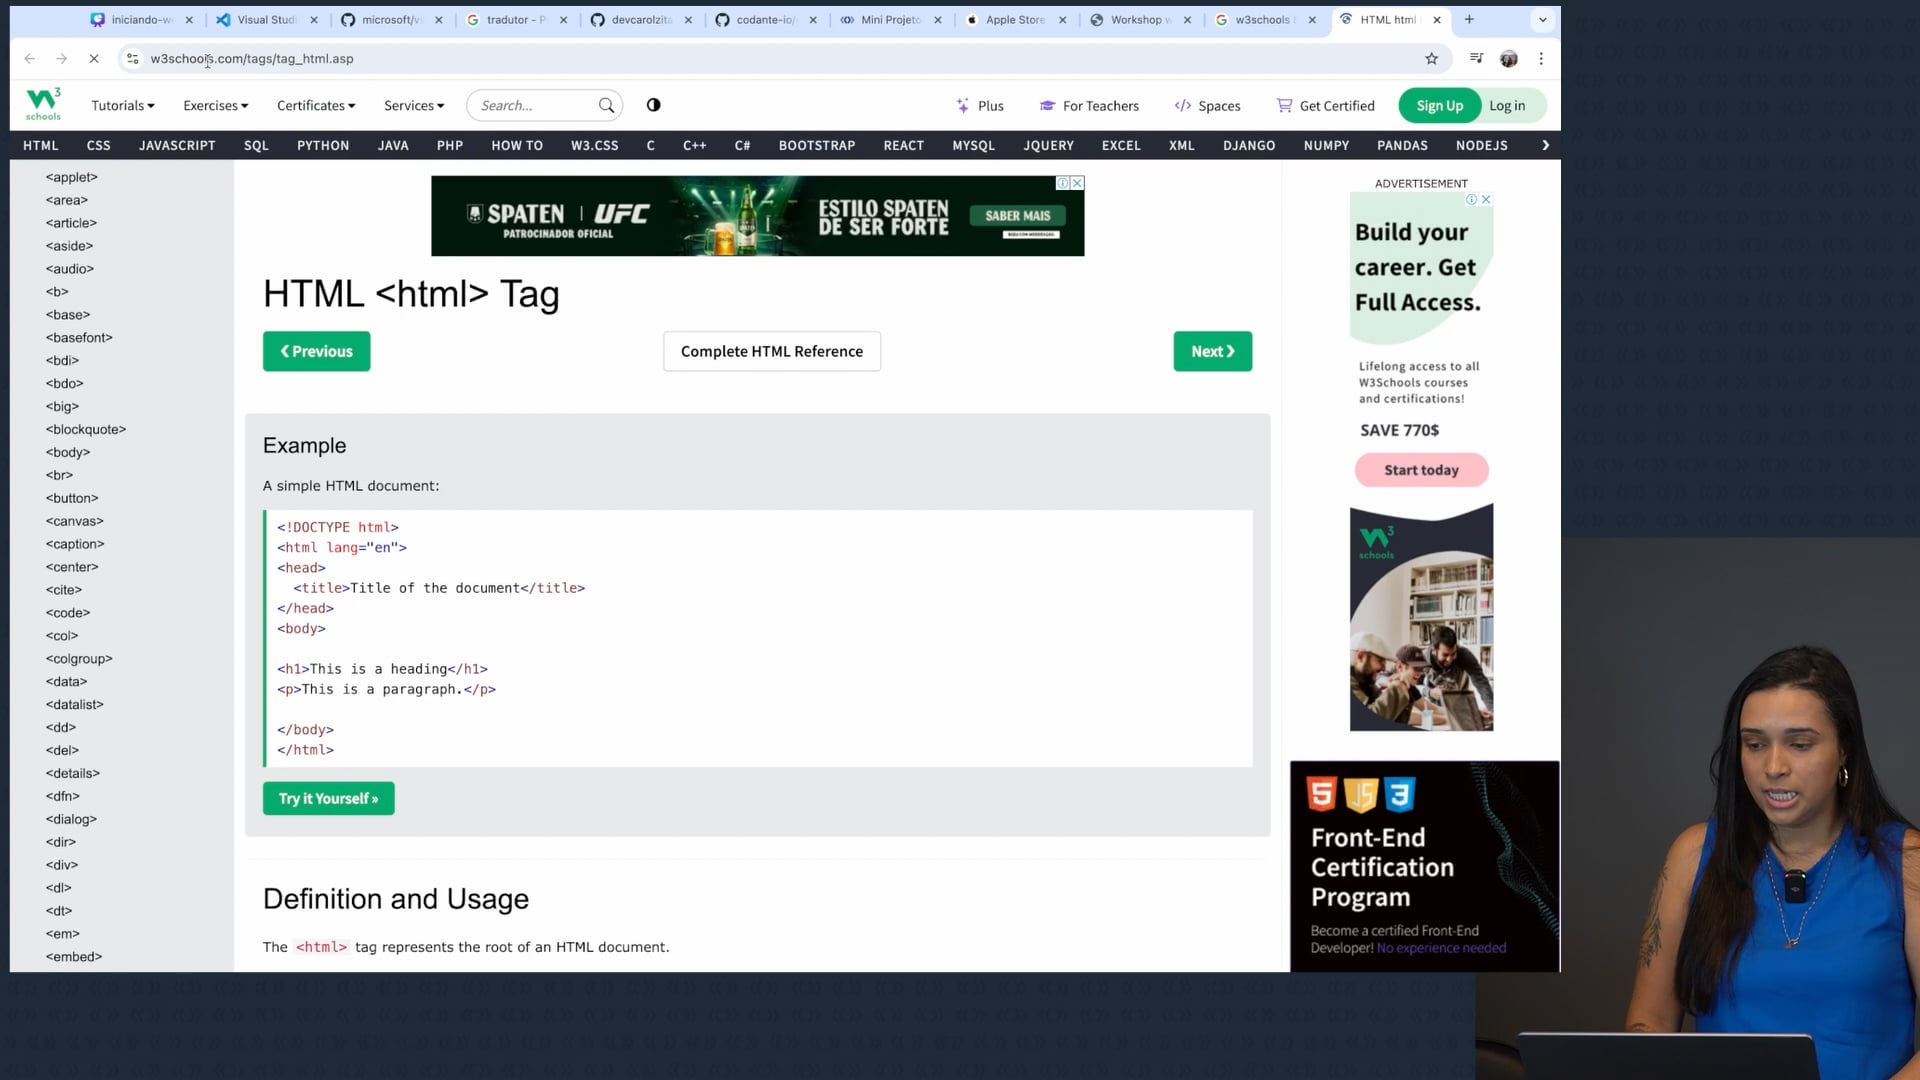Viewport: 1920px width, 1080px height.
Task: Switch to the Workshop tab
Action: click(1139, 19)
